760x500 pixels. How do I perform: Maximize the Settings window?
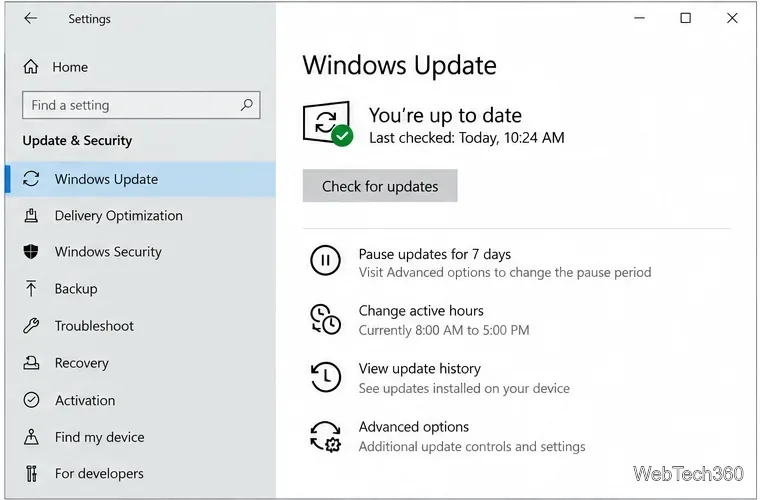[x=685, y=18]
